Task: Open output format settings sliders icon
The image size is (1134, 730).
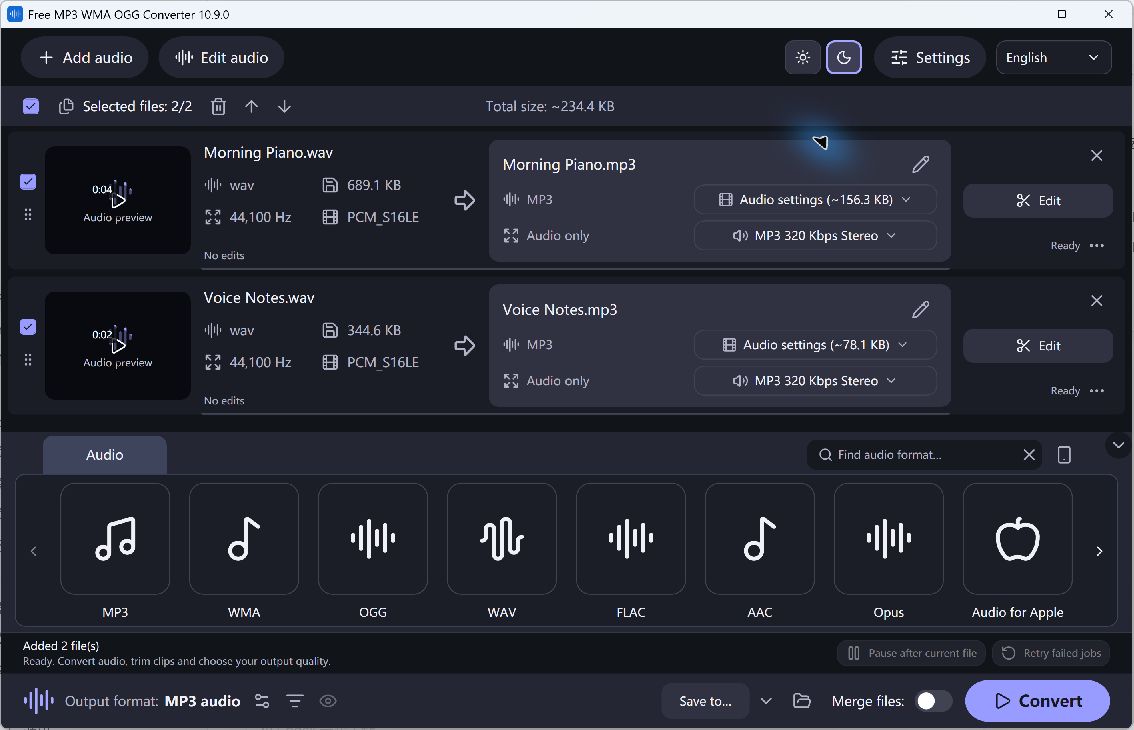Action: tap(262, 700)
